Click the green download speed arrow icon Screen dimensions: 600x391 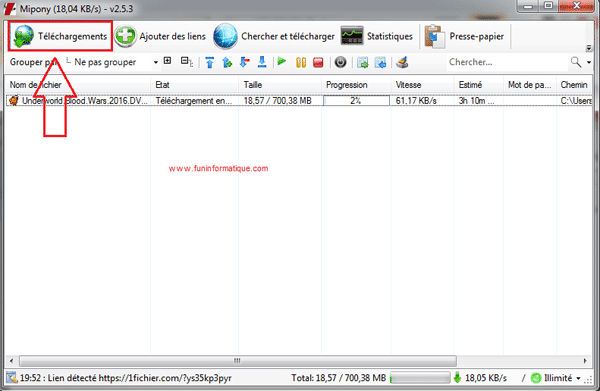click(x=457, y=378)
